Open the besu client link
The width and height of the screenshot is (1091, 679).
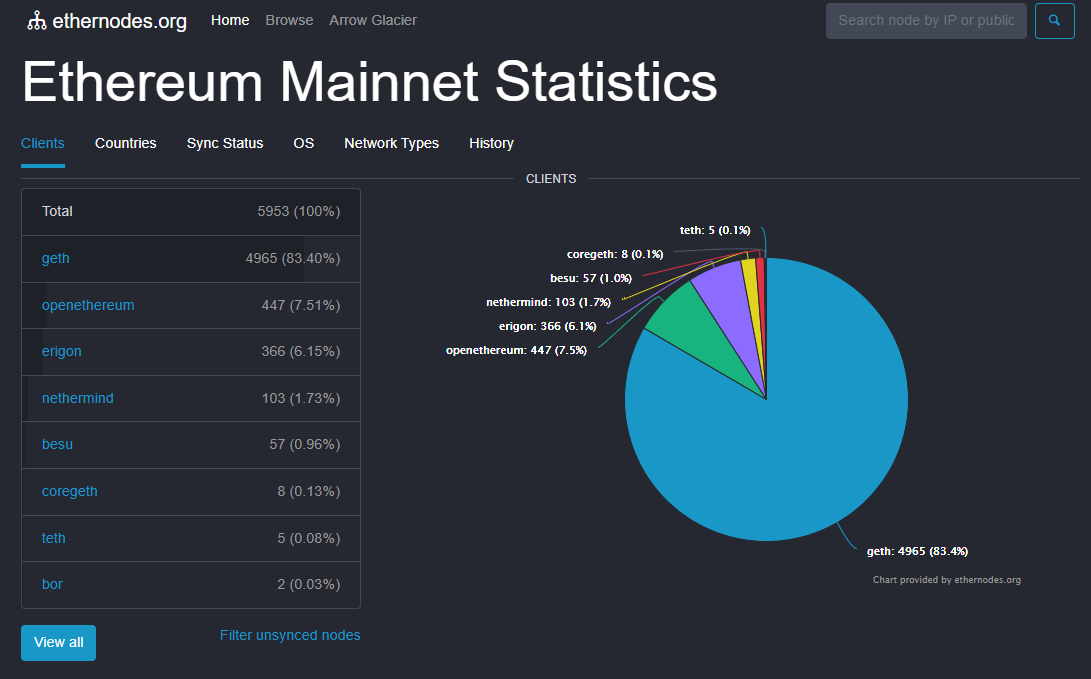[x=57, y=444]
